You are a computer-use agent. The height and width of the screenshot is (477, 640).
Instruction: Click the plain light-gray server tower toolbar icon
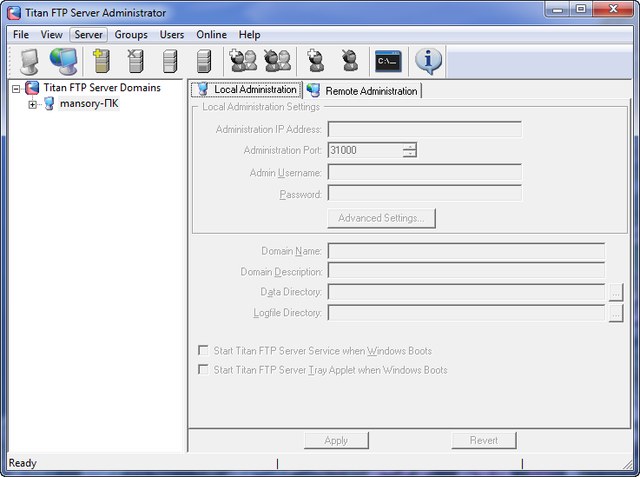click(x=169, y=61)
